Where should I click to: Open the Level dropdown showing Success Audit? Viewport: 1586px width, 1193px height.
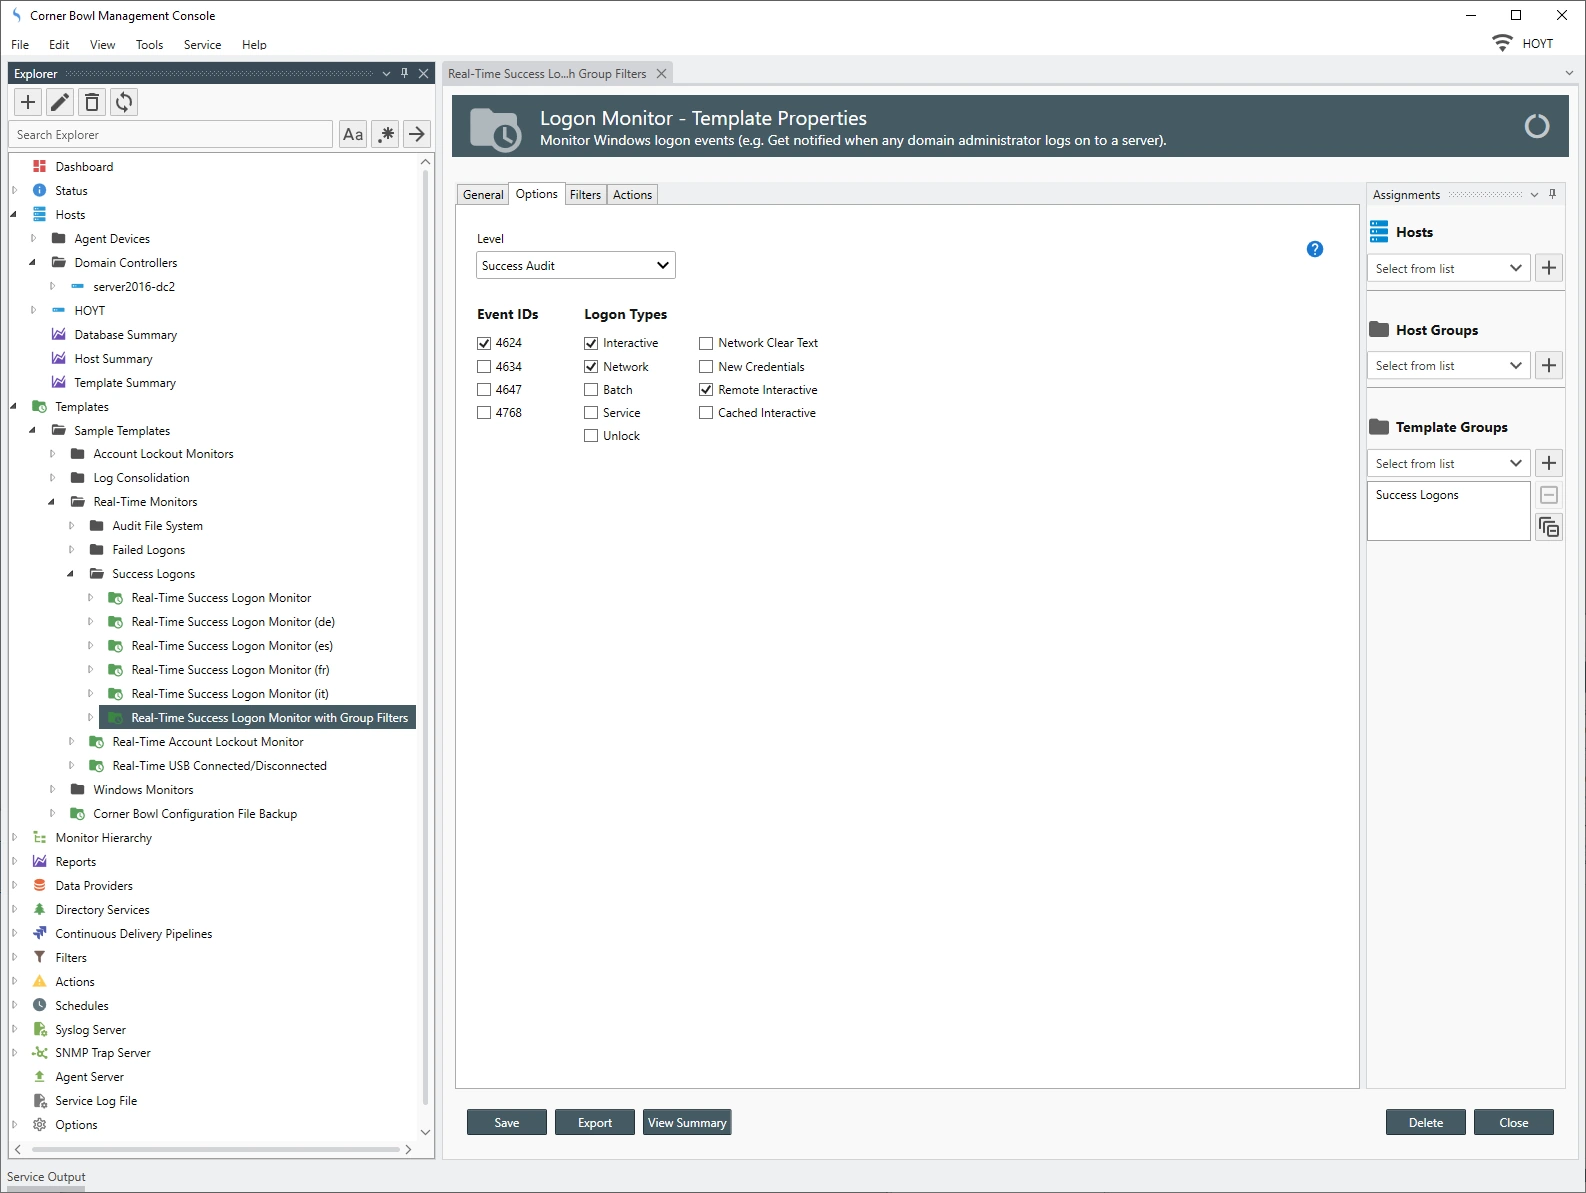pyautogui.click(x=576, y=266)
